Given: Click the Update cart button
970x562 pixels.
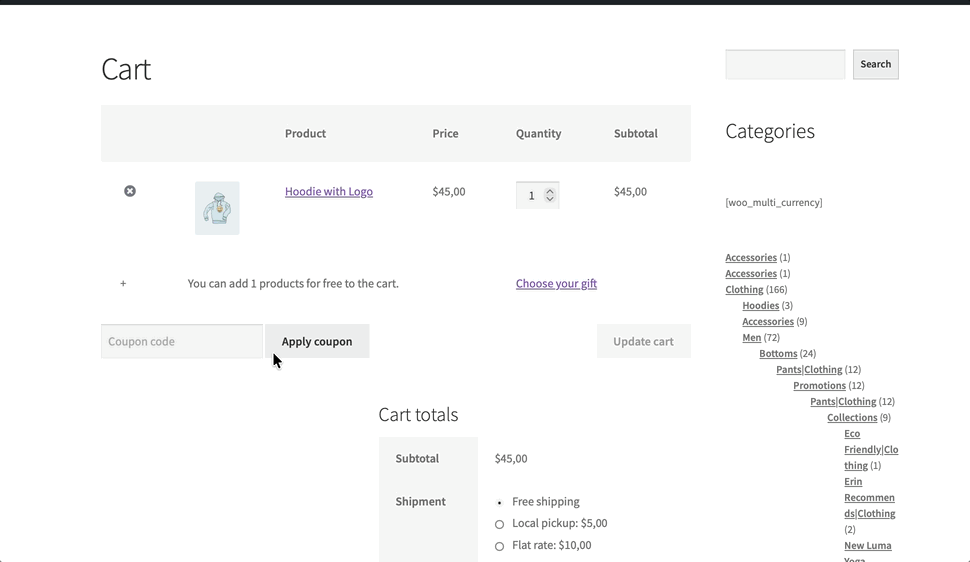Looking at the screenshot, I should (x=643, y=341).
